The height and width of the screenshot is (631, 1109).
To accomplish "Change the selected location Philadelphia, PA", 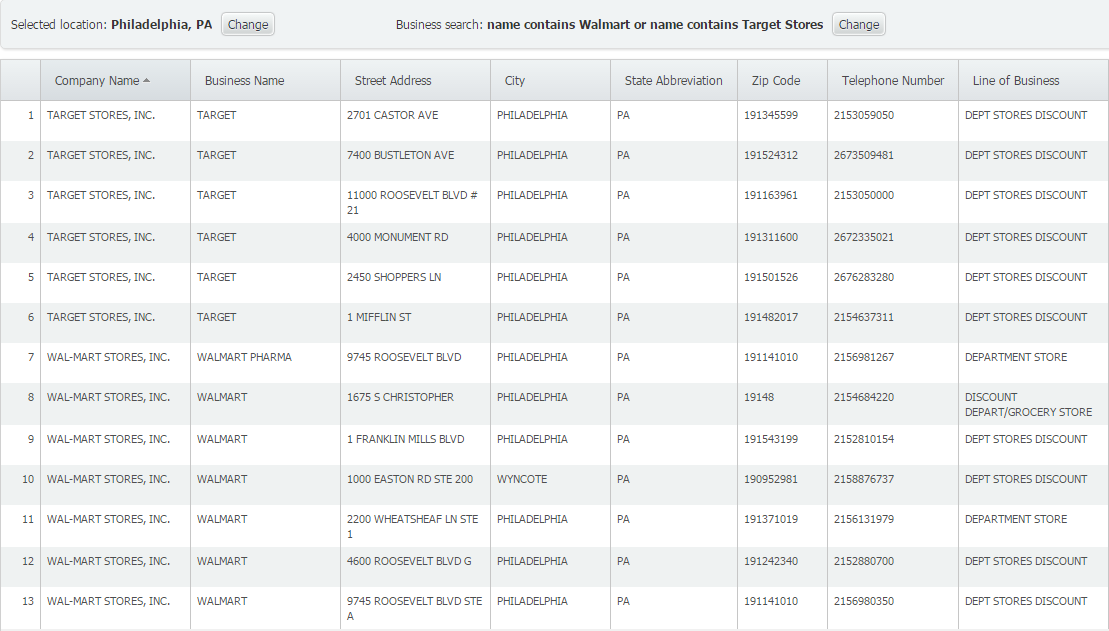I will point(247,25).
